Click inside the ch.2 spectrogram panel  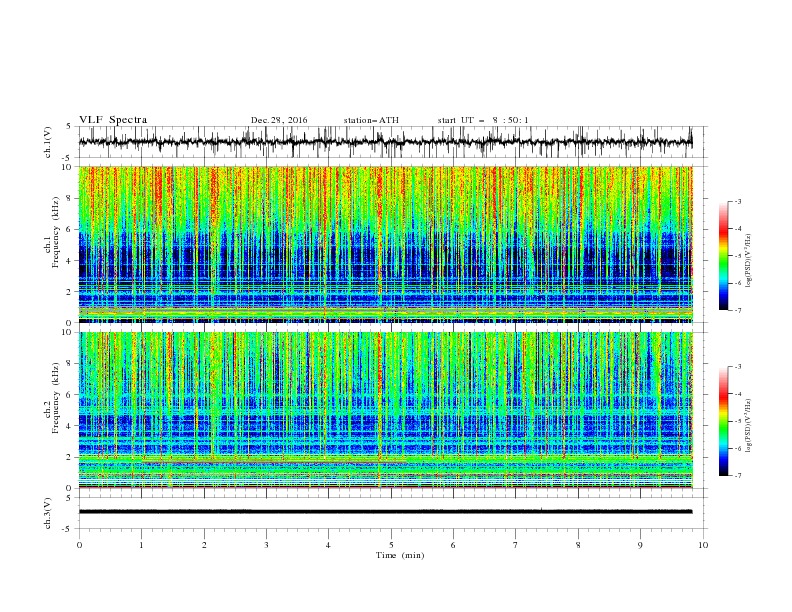(x=386, y=410)
